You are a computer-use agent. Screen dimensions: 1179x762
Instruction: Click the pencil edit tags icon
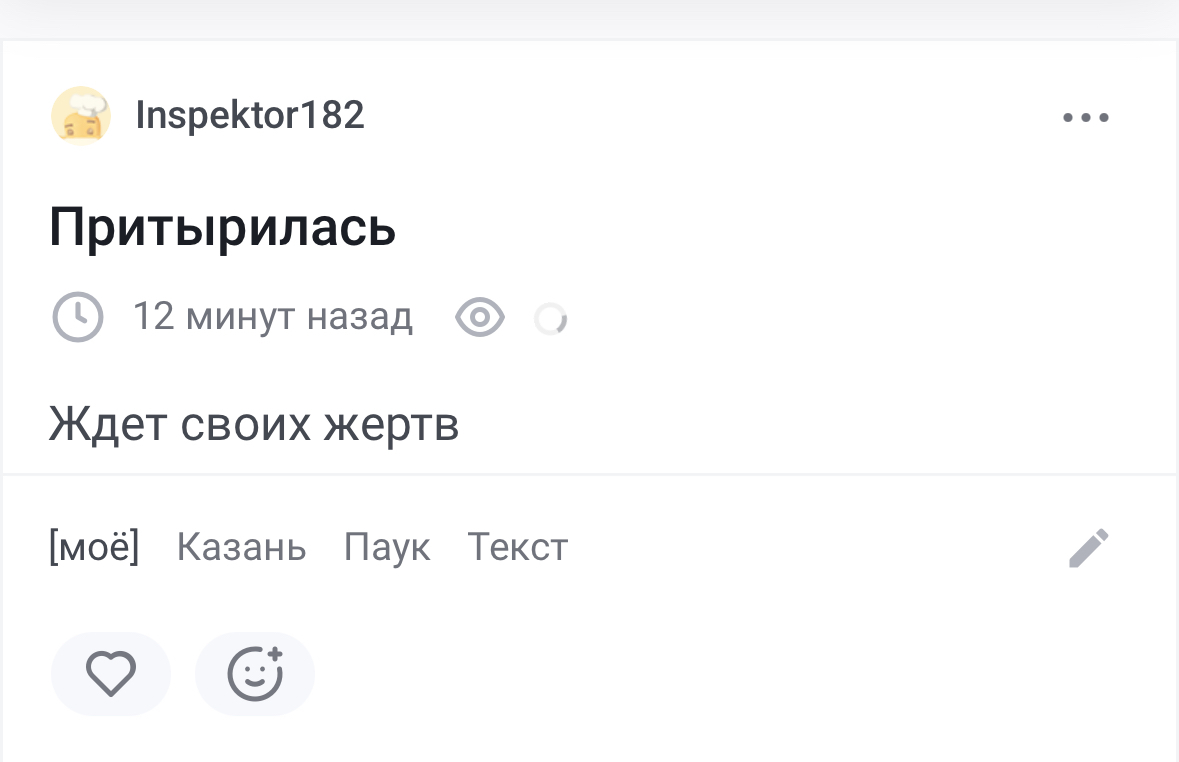[1089, 548]
